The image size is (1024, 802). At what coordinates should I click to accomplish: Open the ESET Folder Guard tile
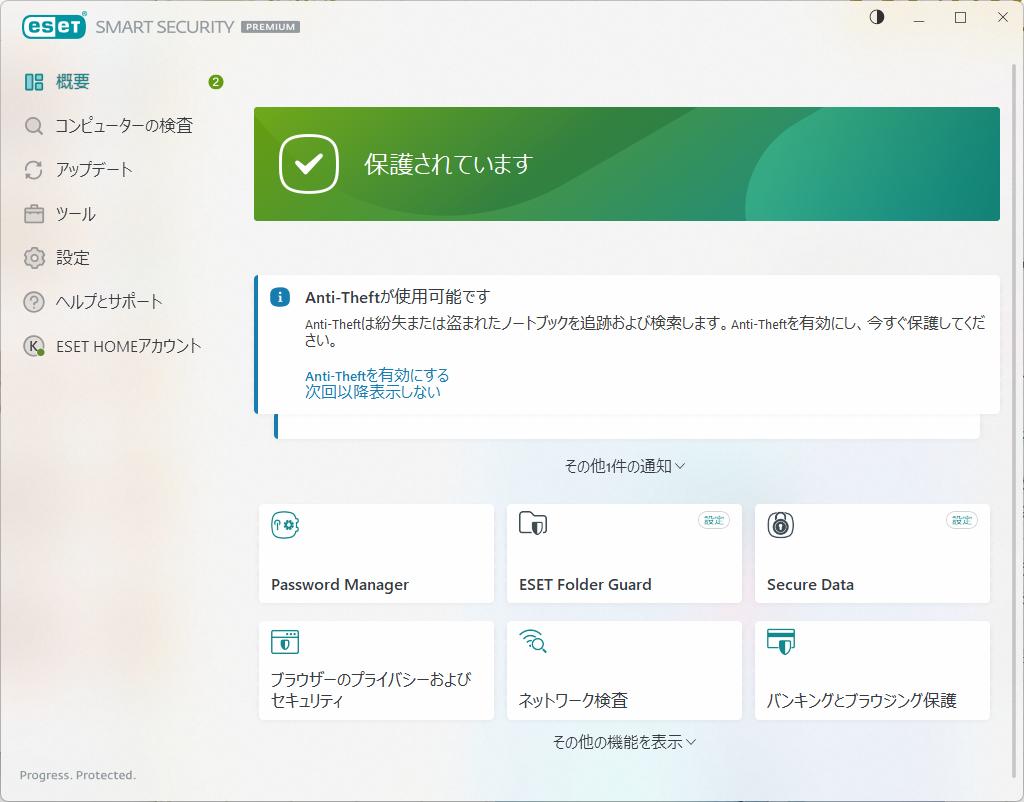(624, 553)
